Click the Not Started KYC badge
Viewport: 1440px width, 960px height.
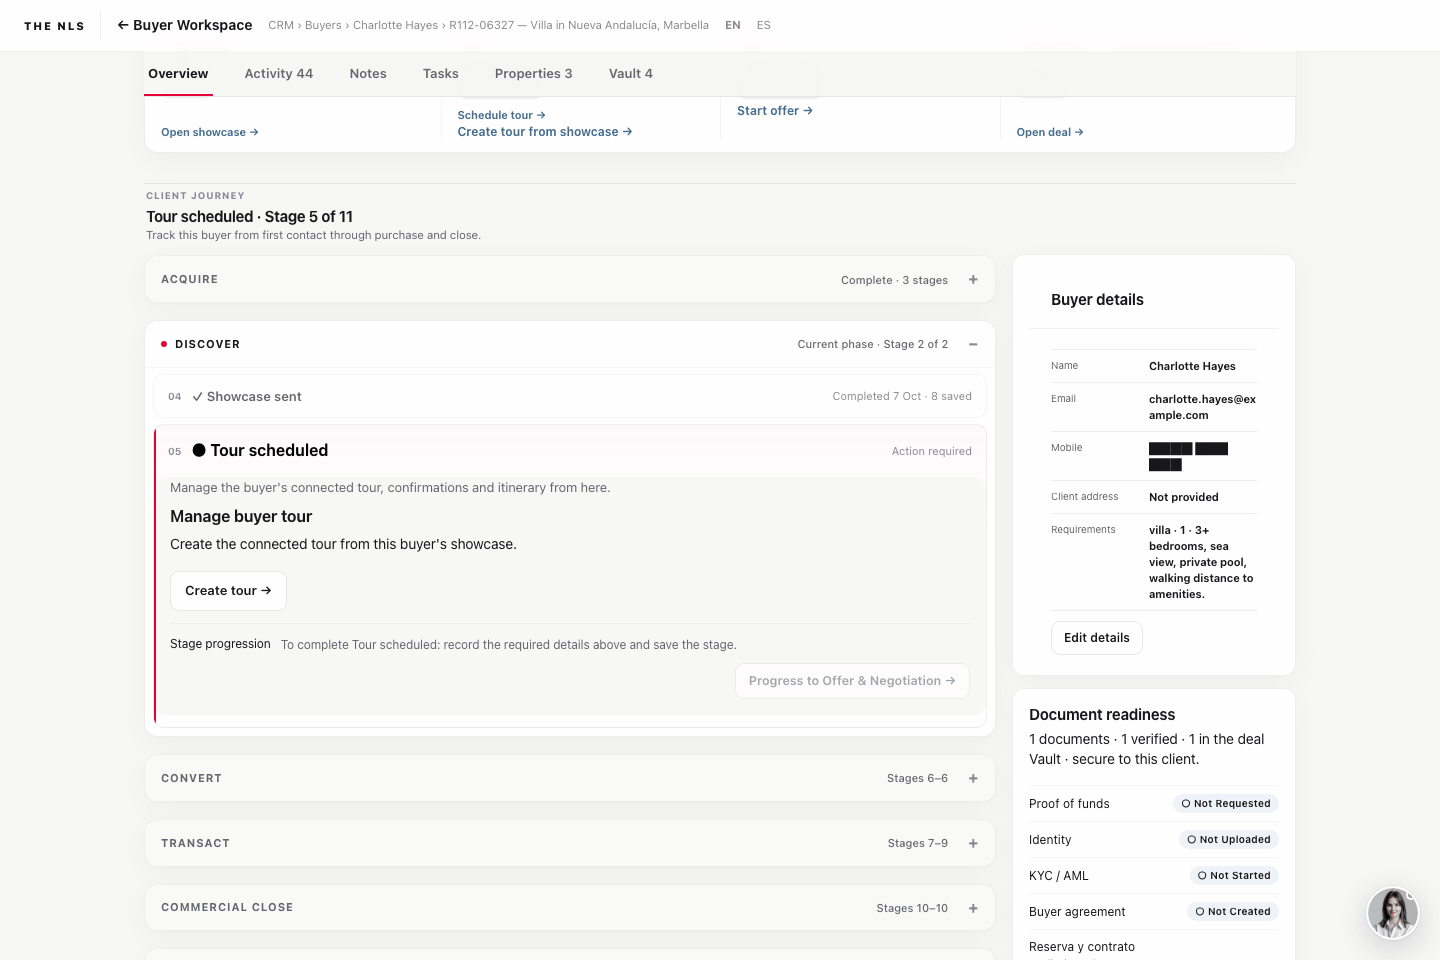click(x=1234, y=876)
